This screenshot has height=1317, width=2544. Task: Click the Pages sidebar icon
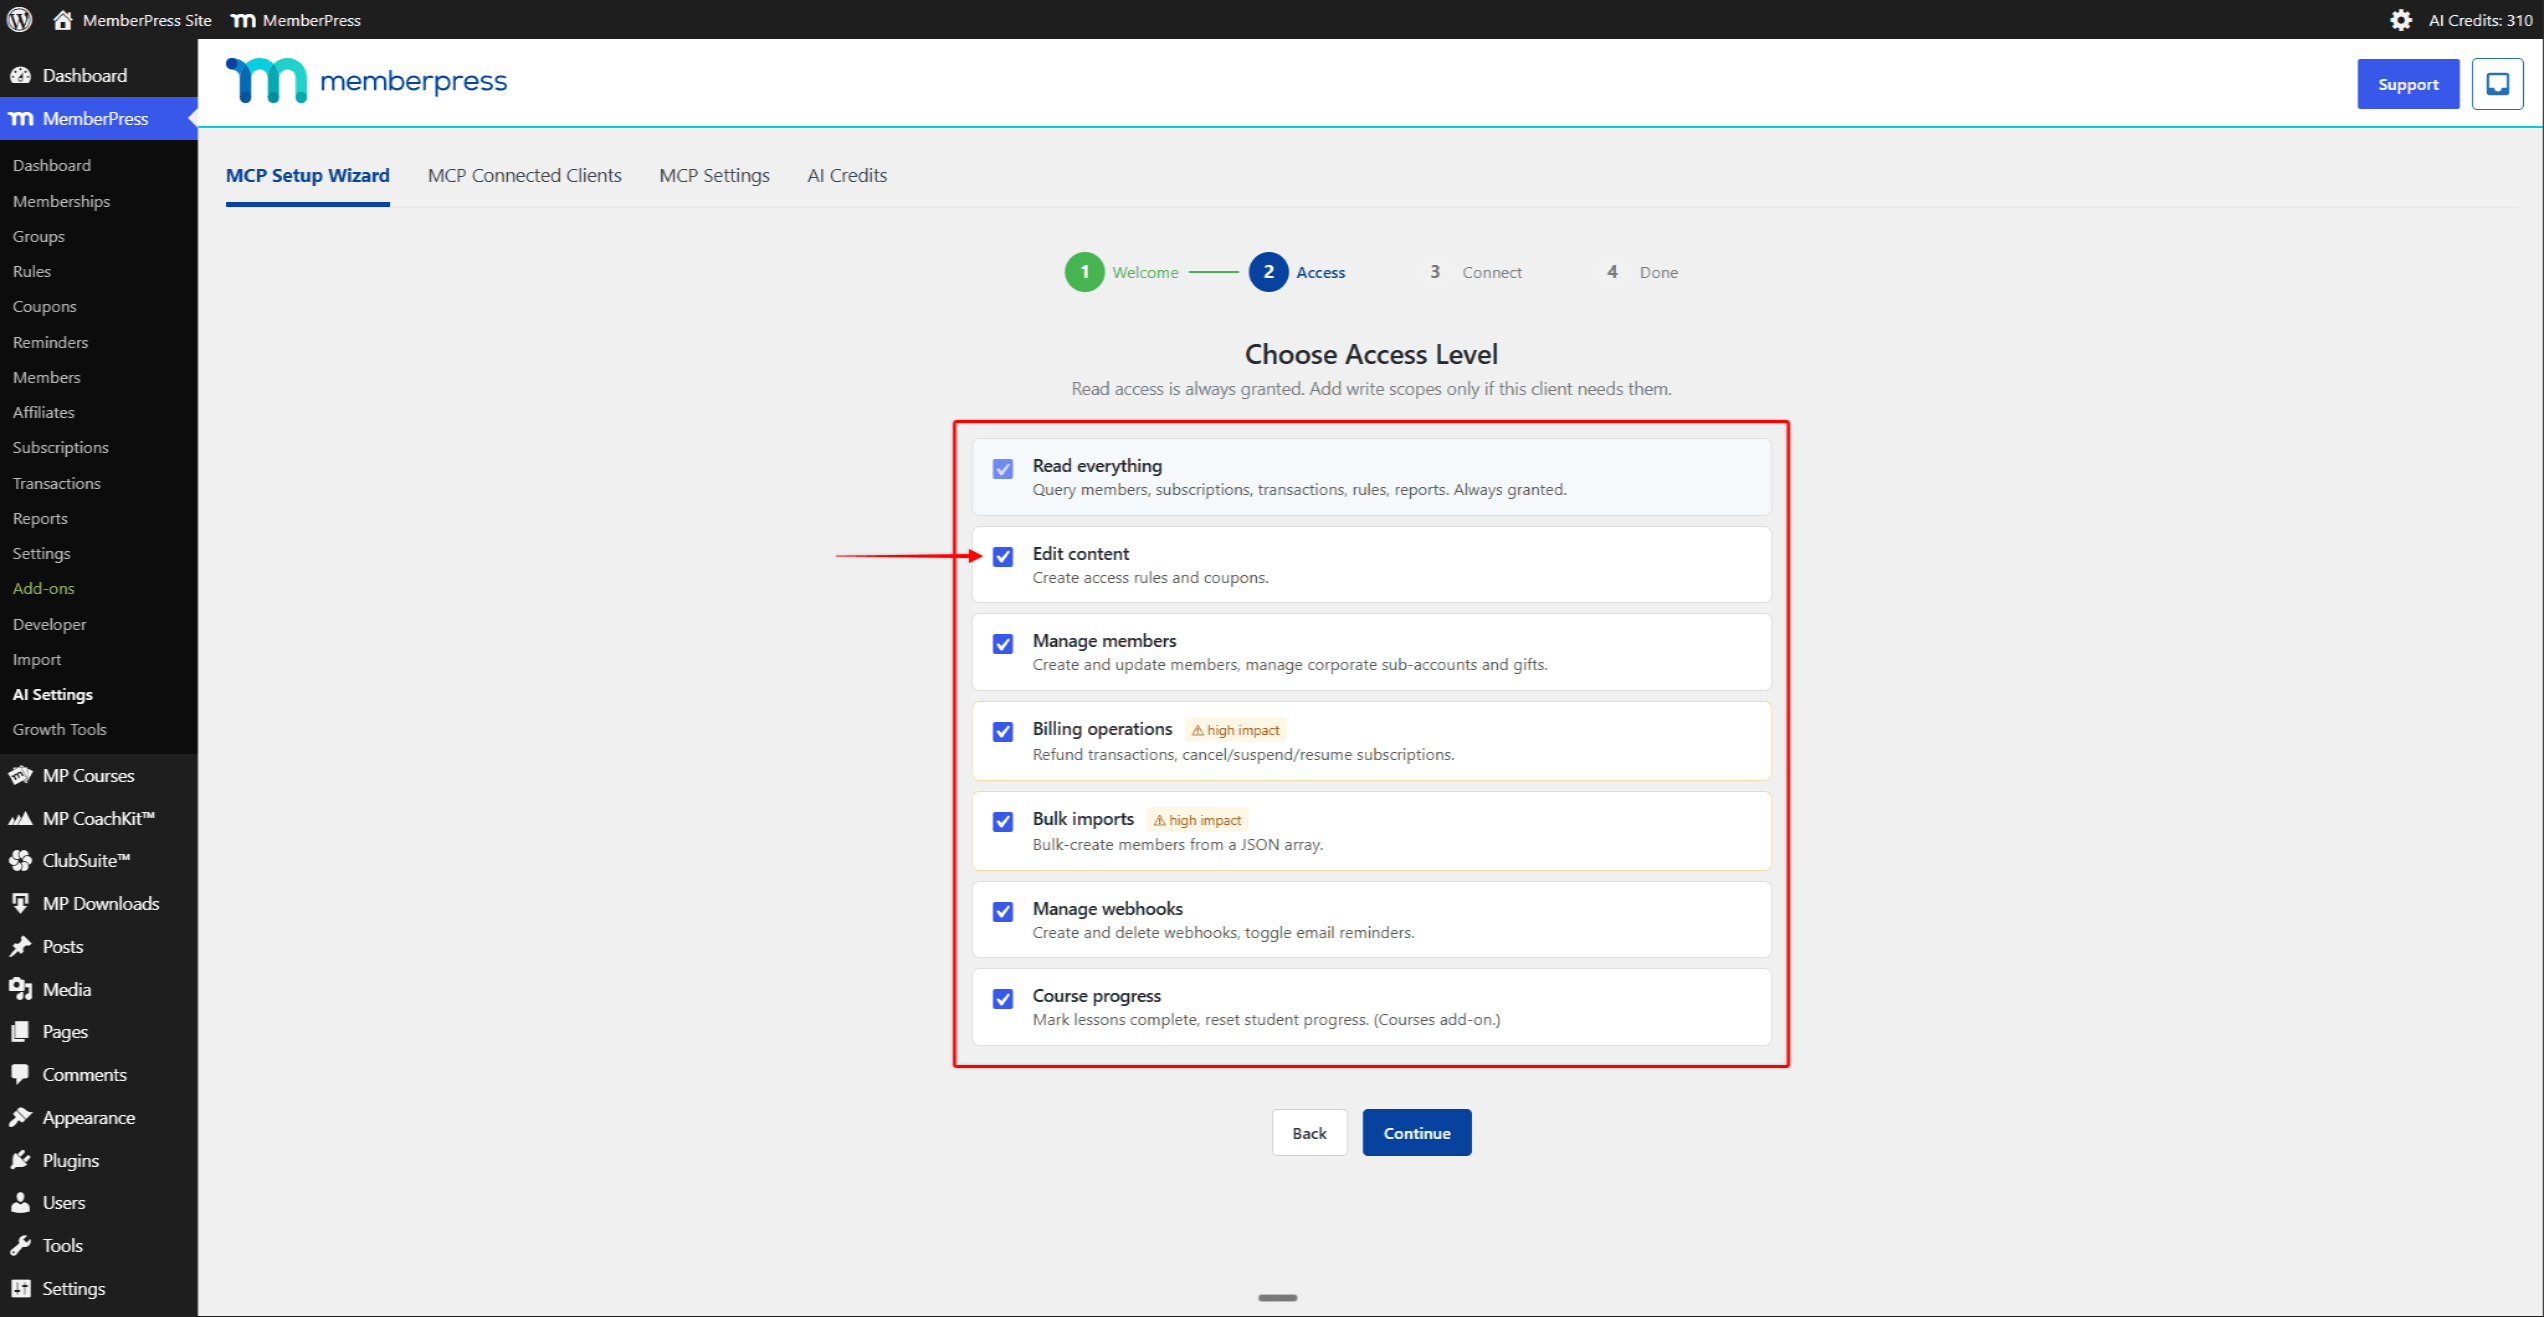[20, 1031]
